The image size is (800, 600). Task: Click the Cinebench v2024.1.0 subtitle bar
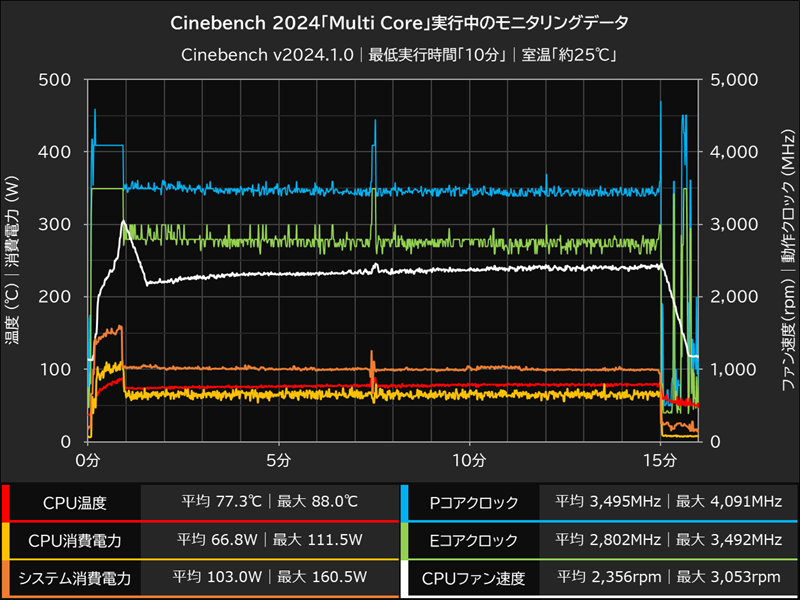(400, 52)
